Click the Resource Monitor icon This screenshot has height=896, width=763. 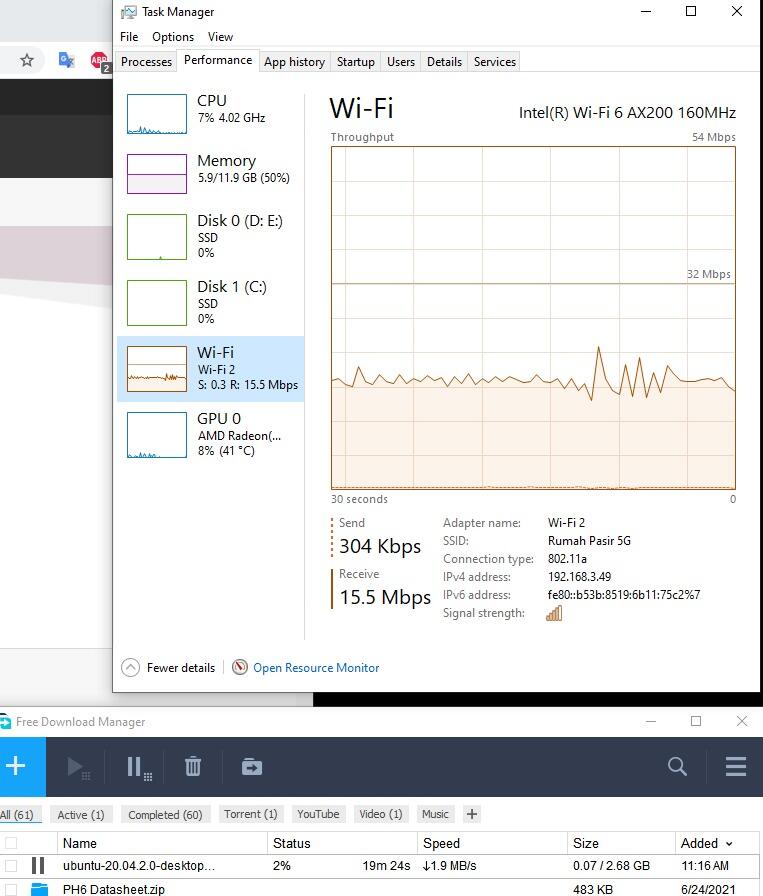[239, 667]
